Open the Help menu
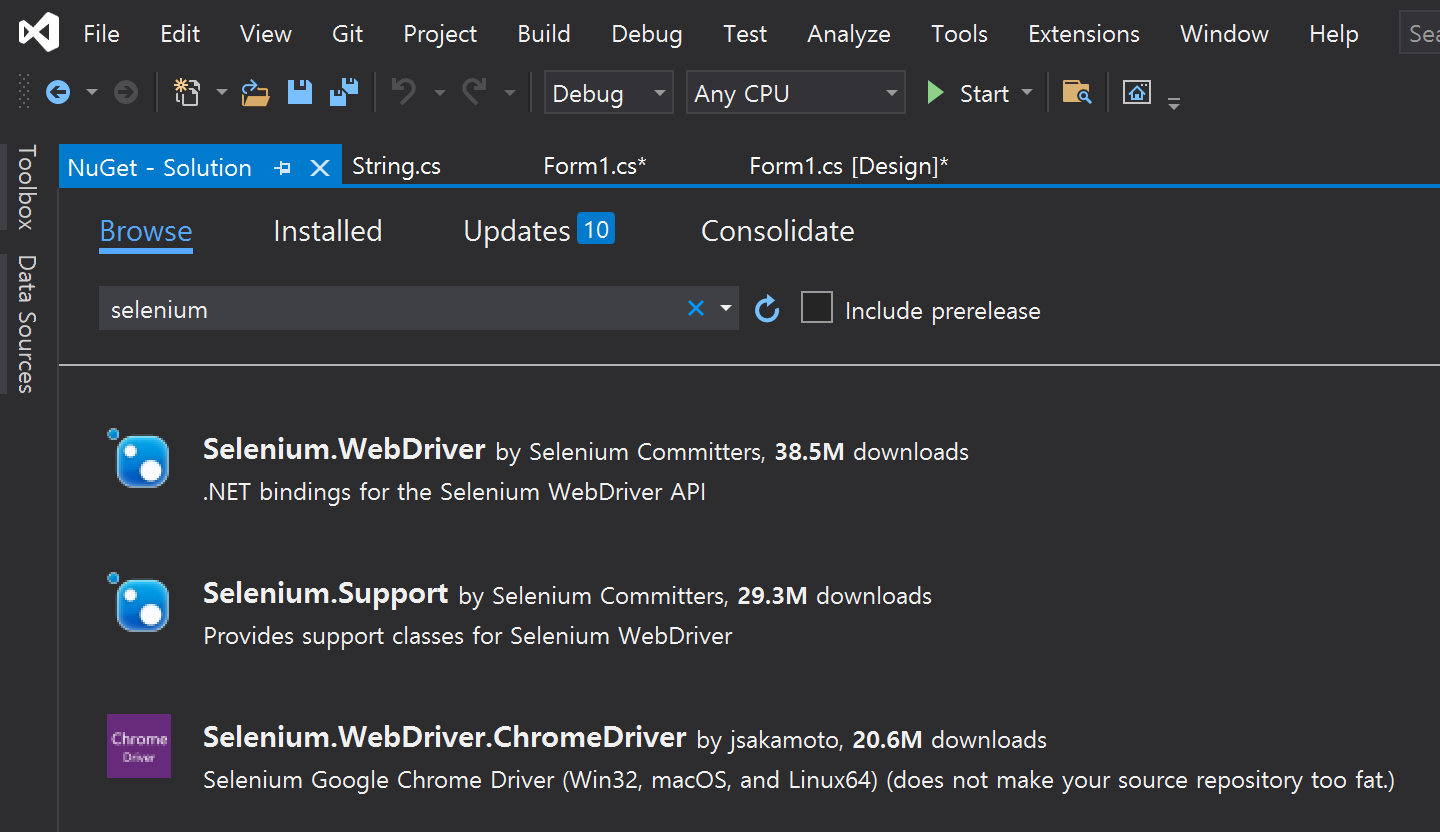Screen dimensions: 1440x832 (x=1334, y=34)
